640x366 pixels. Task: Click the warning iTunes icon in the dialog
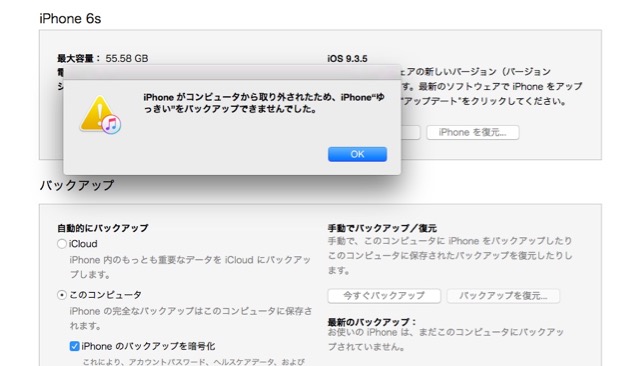(101, 115)
